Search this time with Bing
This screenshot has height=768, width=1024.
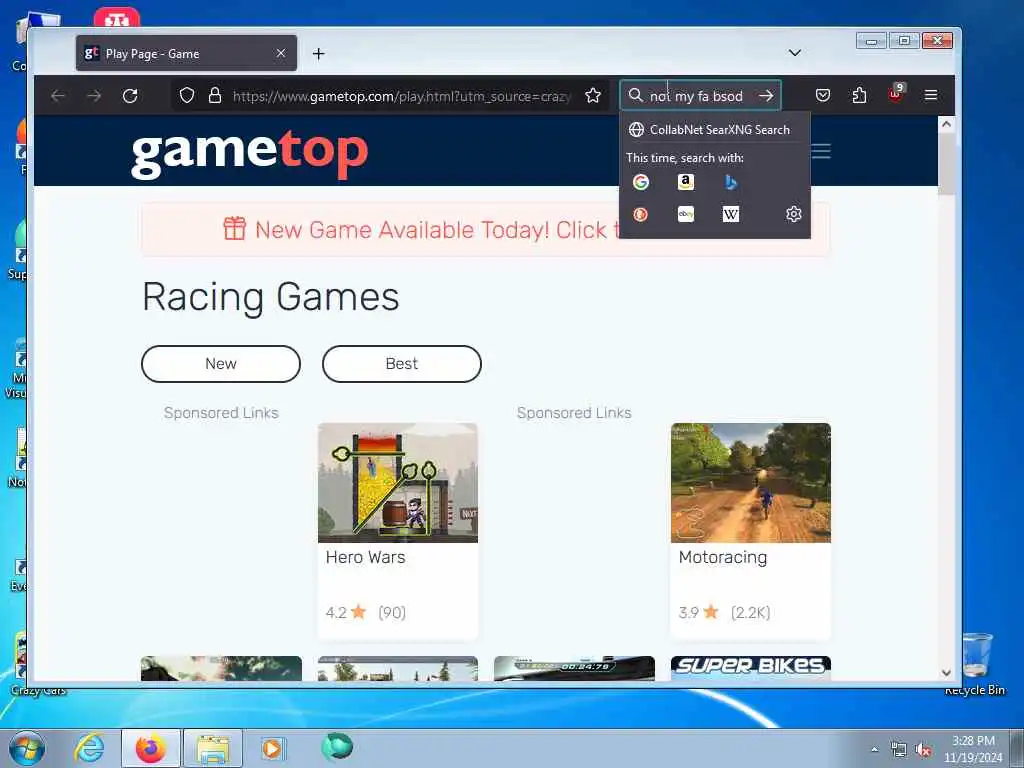pos(731,182)
